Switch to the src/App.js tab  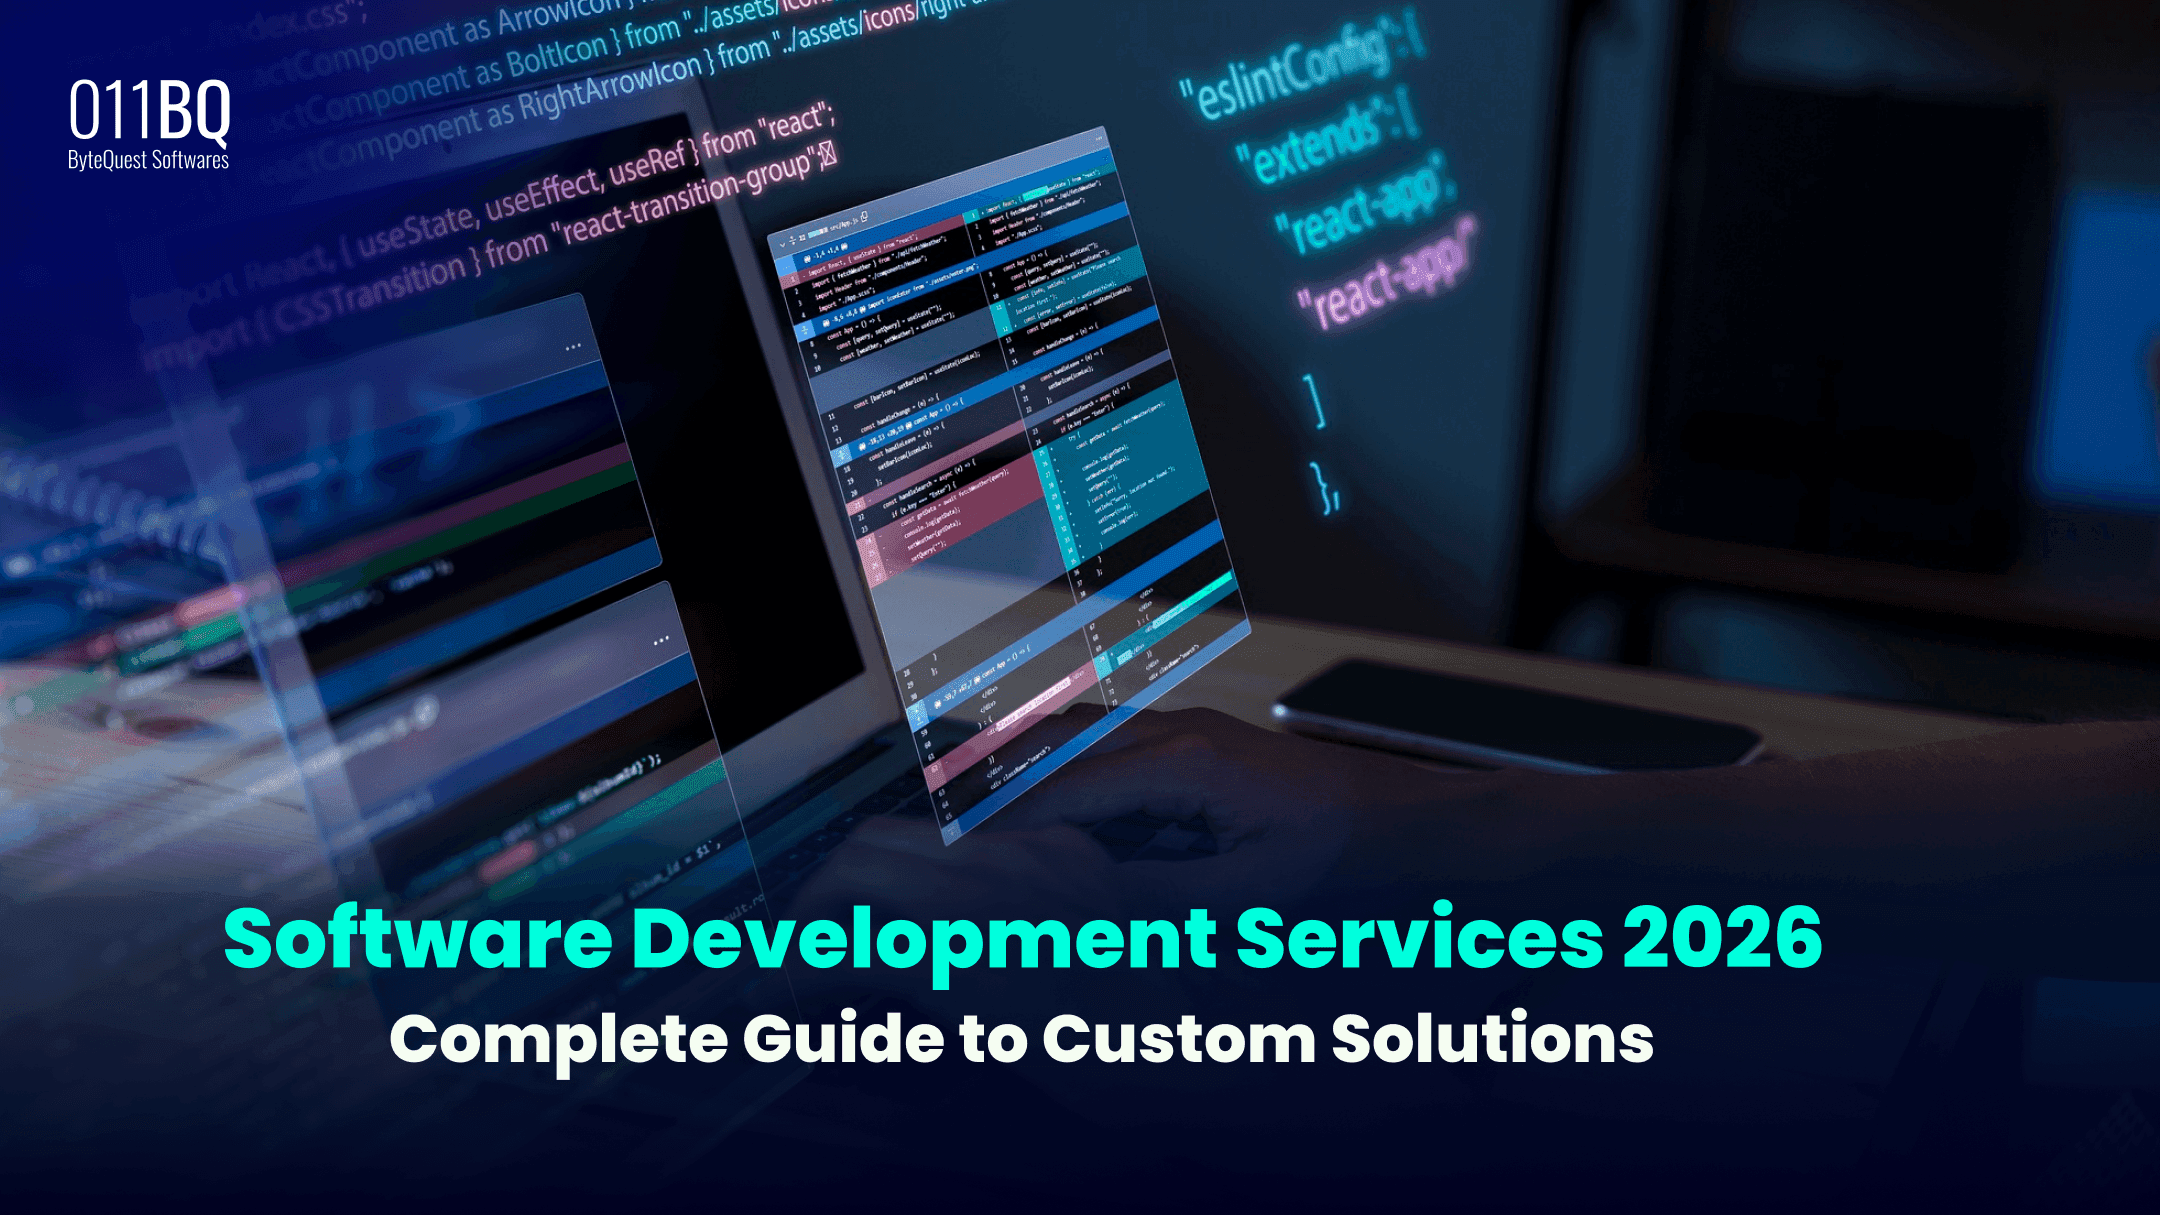coord(845,222)
